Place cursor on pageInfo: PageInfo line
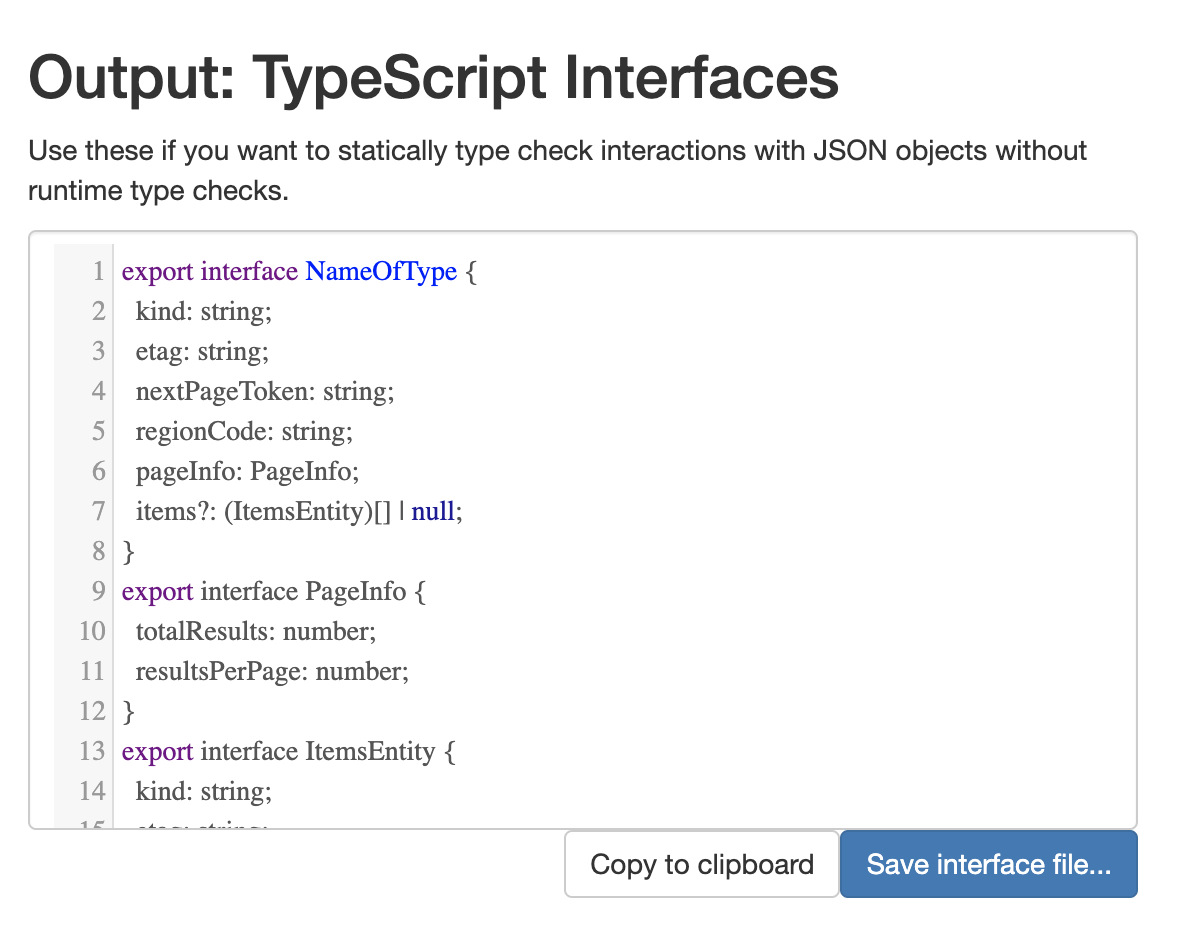This screenshot has width=1204, height=932. tap(246, 471)
